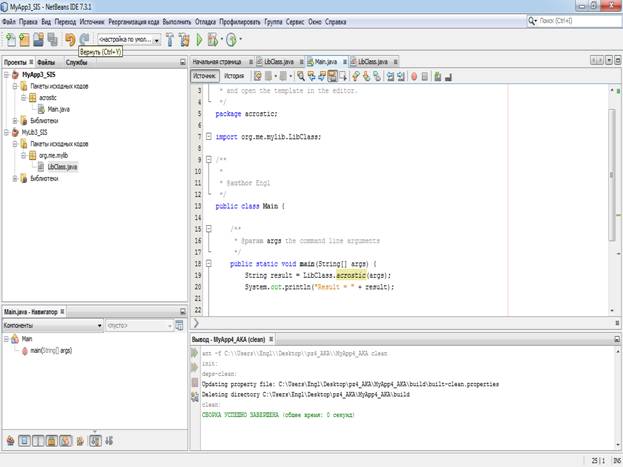Collapse the import fold on line 7
The width and height of the screenshot is (623, 467).
[x=209, y=137]
